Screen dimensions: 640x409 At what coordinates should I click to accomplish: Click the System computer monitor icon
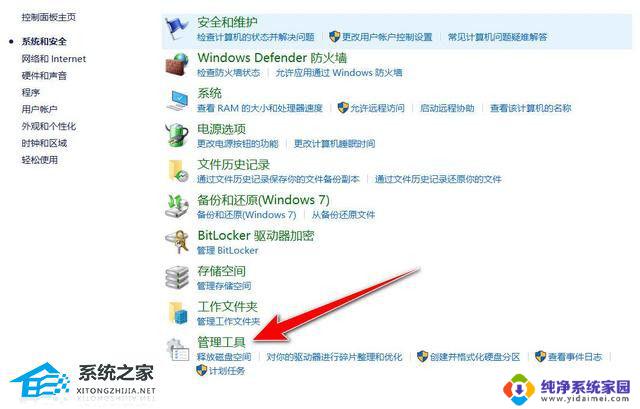pyautogui.click(x=178, y=100)
